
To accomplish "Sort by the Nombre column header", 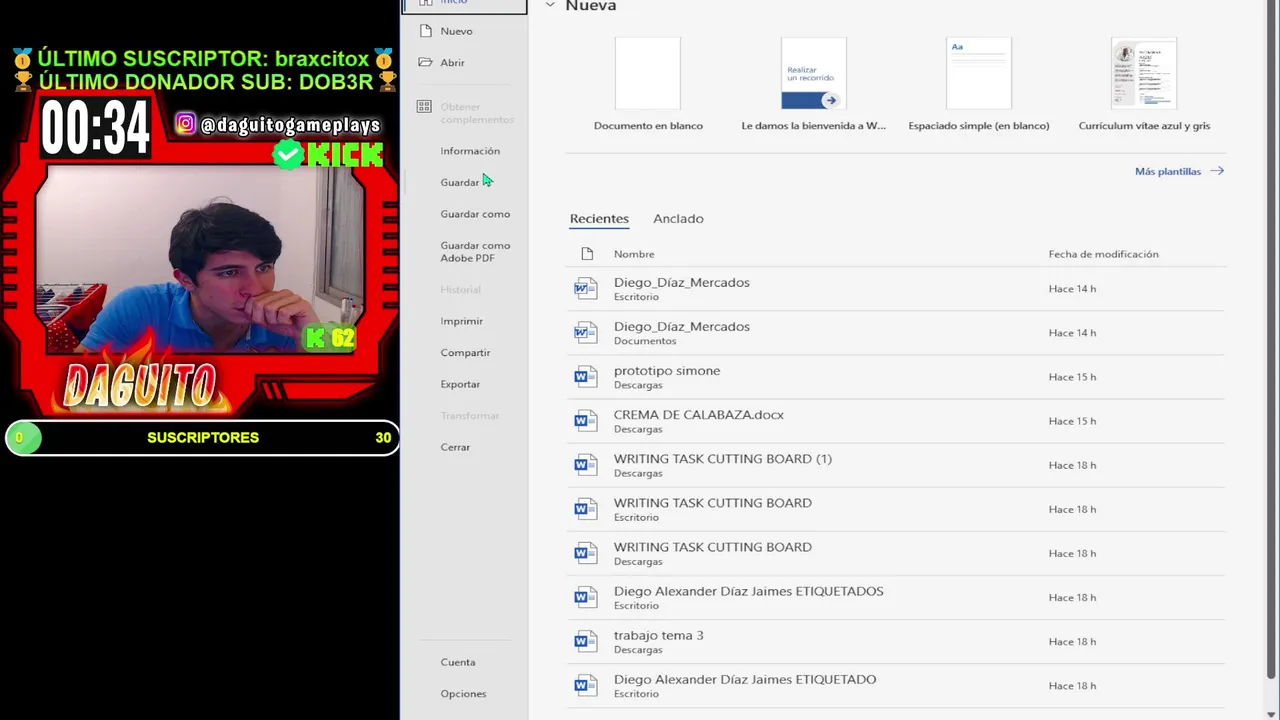I will click(x=634, y=254).
